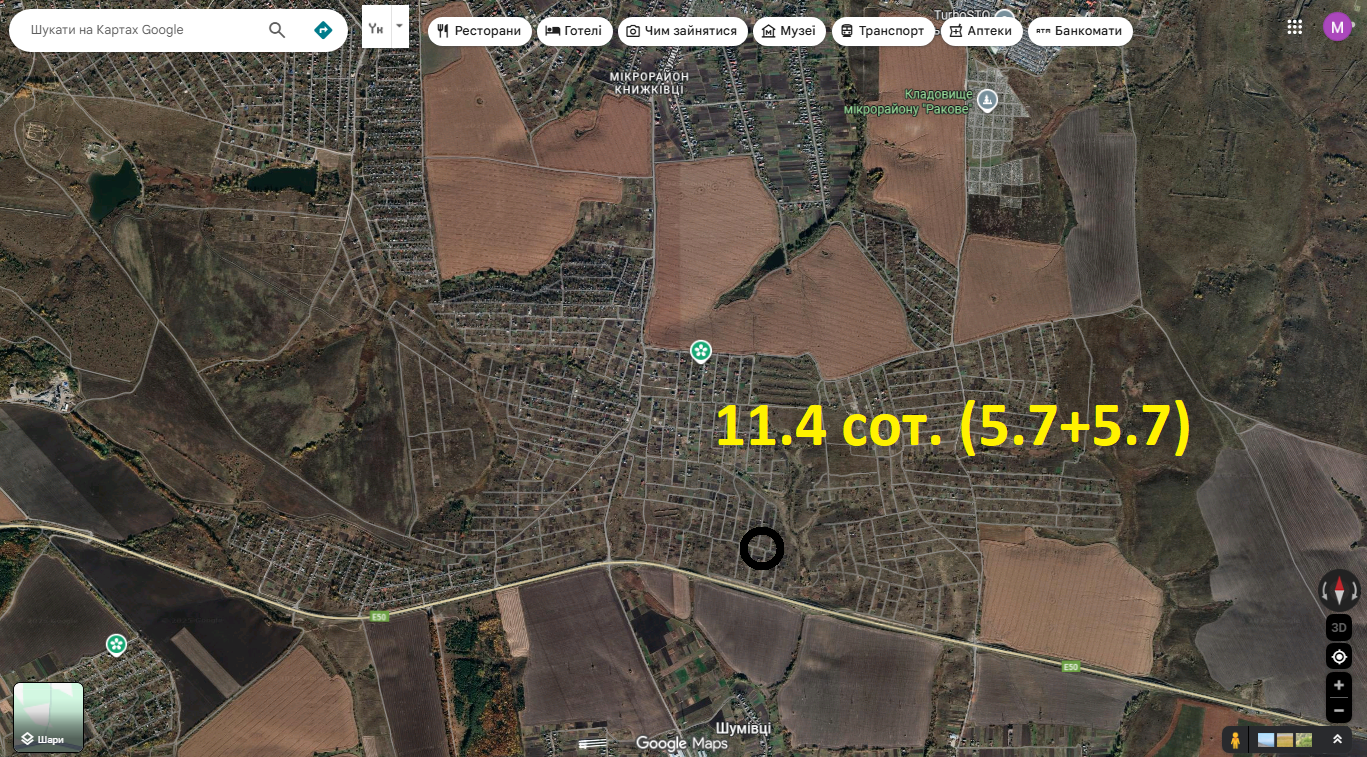Click the Аптеки filter button
This screenshot has width=1367, height=757.
click(x=980, y=31)
